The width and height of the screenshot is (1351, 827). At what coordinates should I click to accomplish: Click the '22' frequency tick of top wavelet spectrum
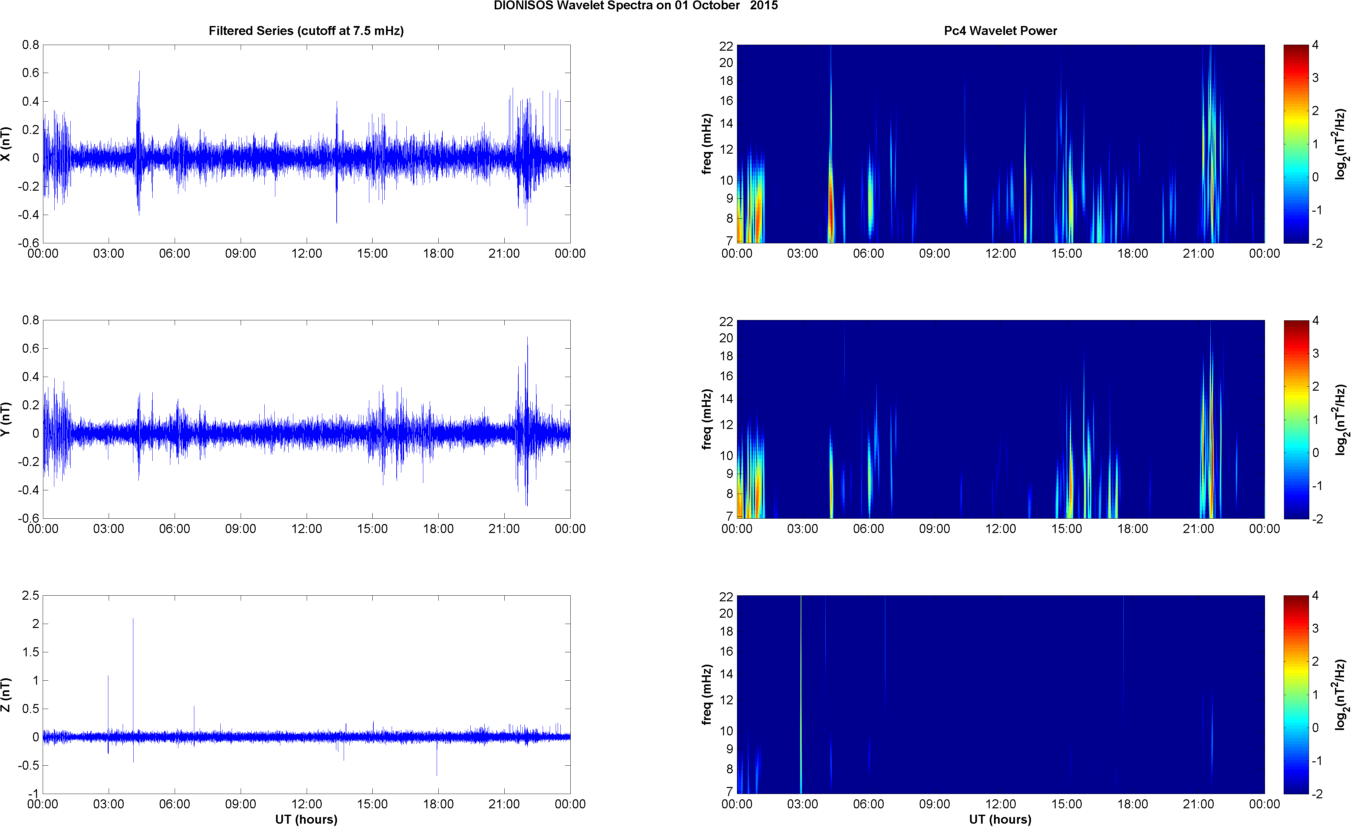coord(726,45)
